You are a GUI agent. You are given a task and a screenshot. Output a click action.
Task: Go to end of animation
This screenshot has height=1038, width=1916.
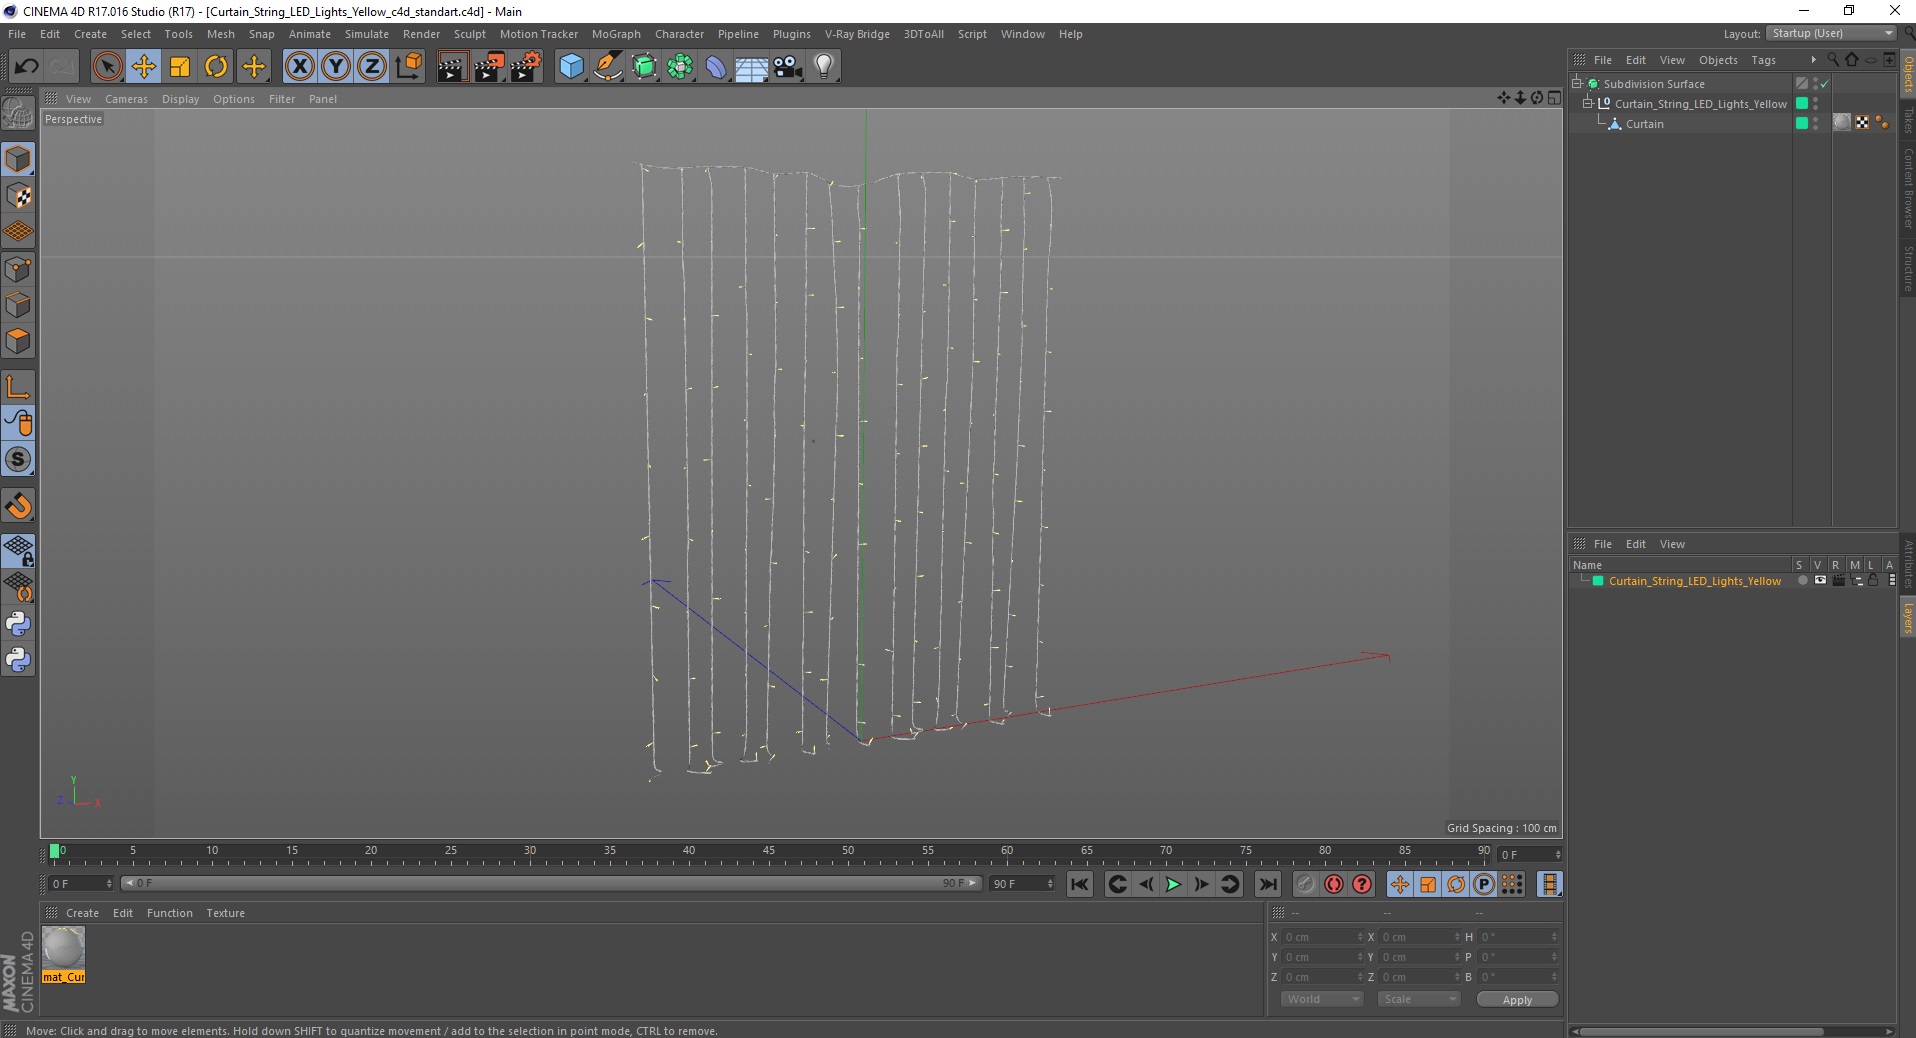tap(1267, 884)
